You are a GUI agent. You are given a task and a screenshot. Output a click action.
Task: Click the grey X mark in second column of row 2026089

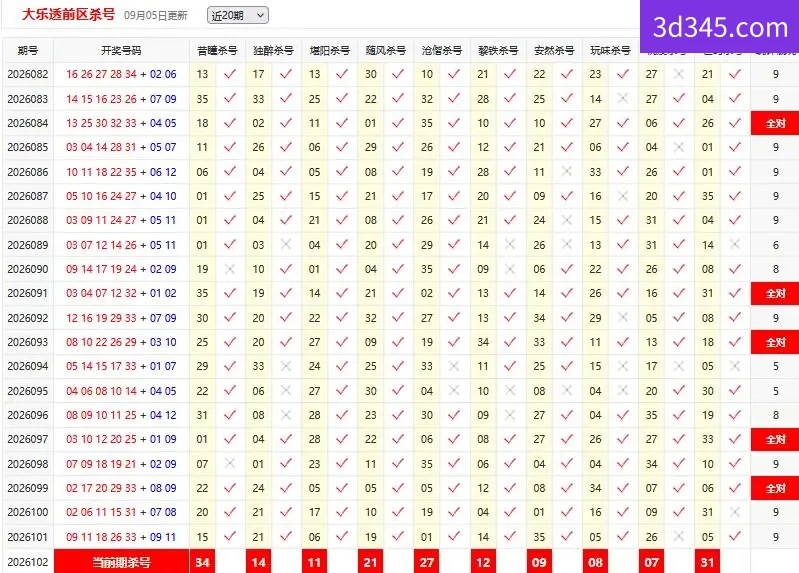tap(286, 244)
